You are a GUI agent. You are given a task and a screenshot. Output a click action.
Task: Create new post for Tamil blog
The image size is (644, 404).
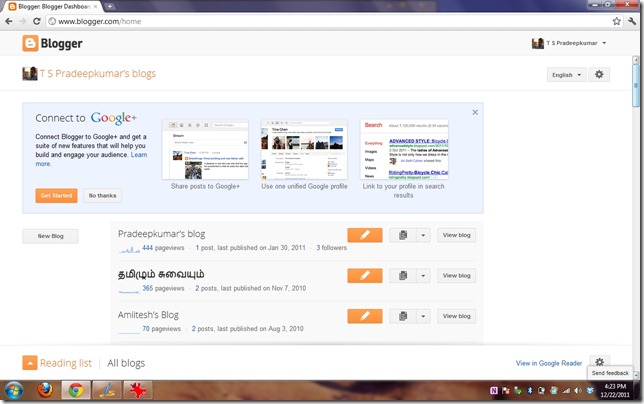coord(365,275)
